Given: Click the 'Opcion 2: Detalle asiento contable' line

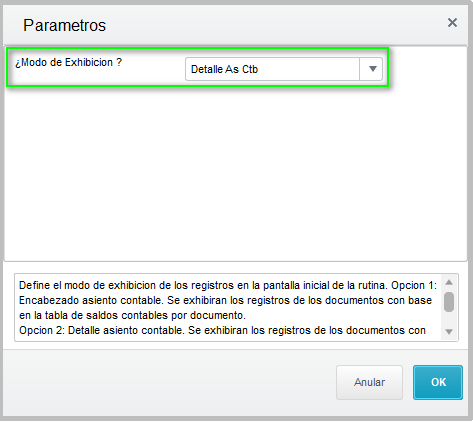Looking at the screenshot, I should point(222,330).
